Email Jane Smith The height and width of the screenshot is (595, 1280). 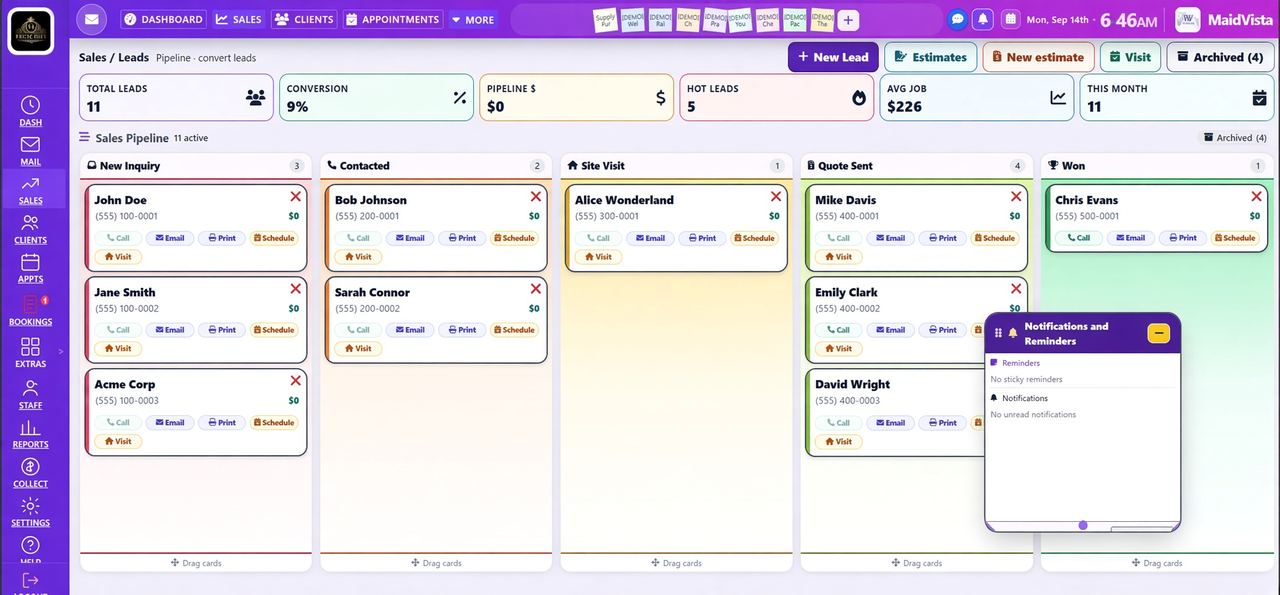(x=170, y=330)
